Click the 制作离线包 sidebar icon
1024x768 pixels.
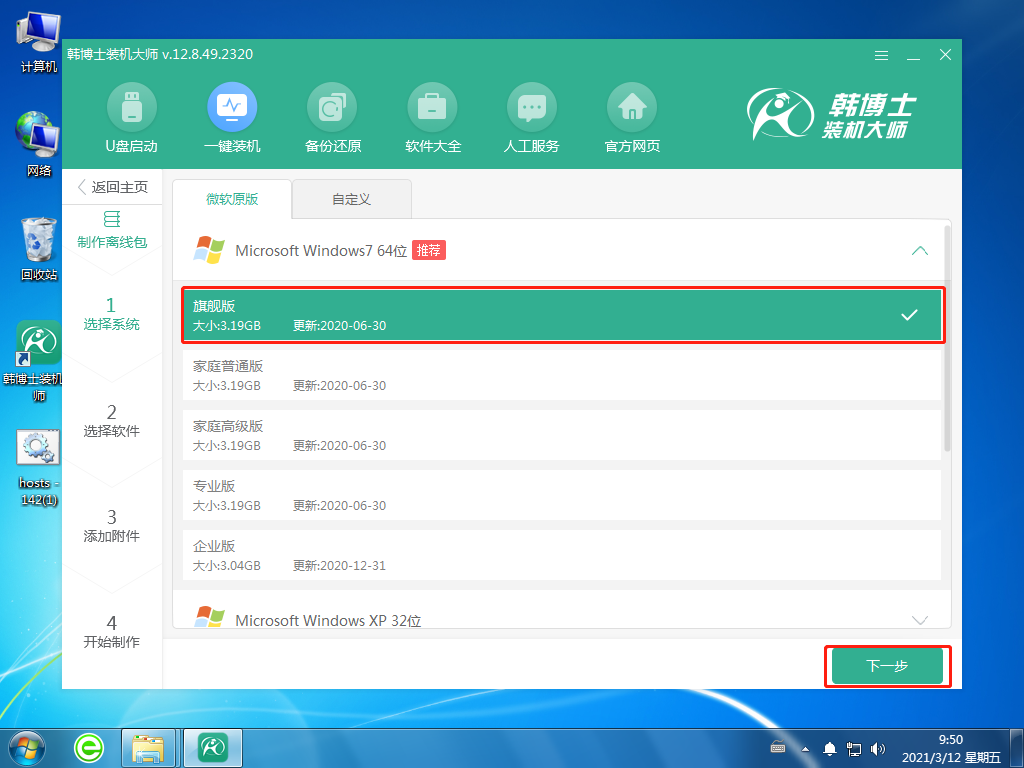[x=112, y=220]
